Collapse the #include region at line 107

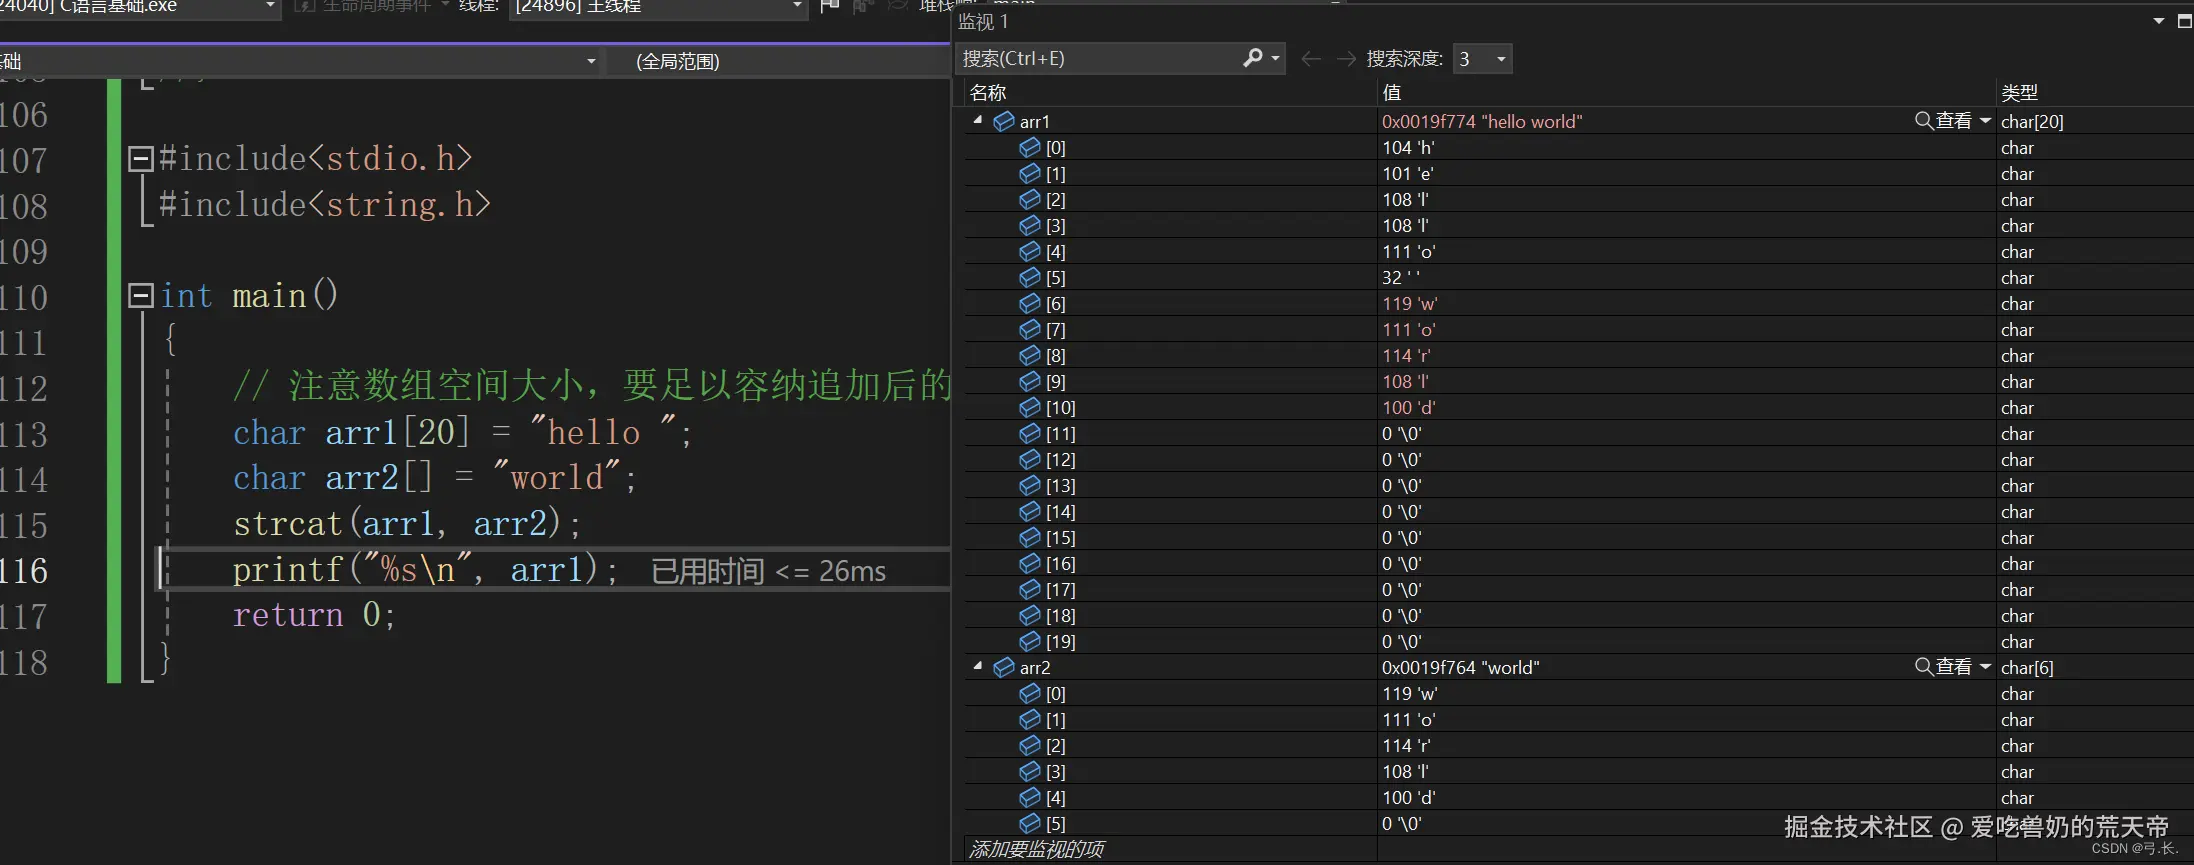coord(141,158)
